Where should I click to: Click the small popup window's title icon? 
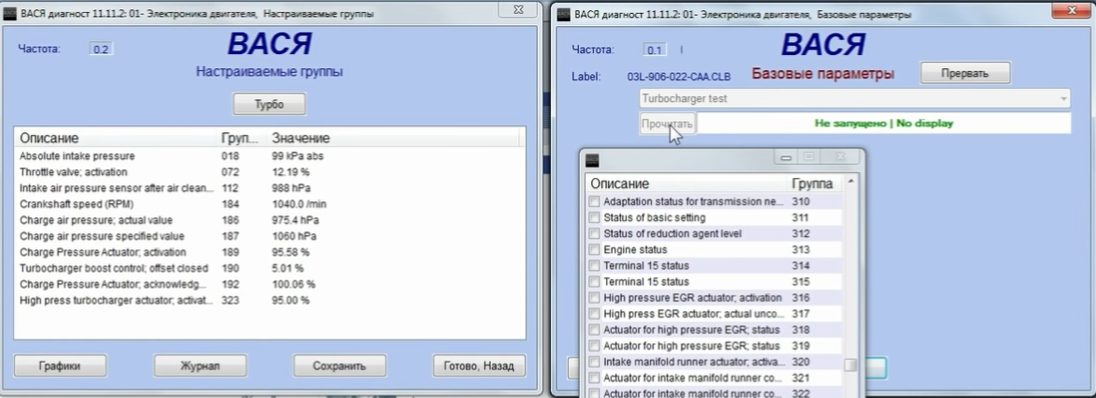coord(592,159)
